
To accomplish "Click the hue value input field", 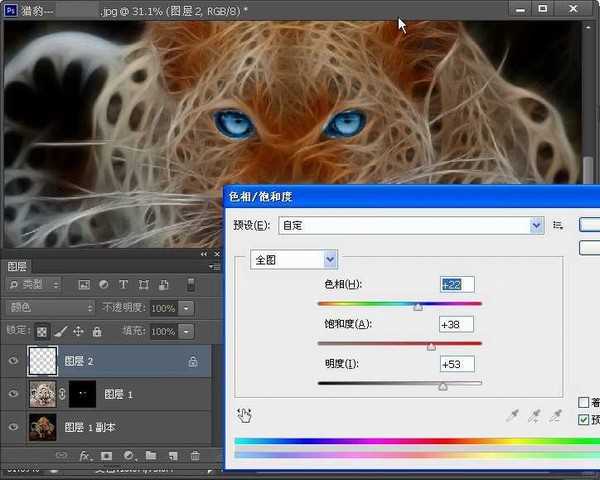I will pyautogui.click(x=456, y=285).
